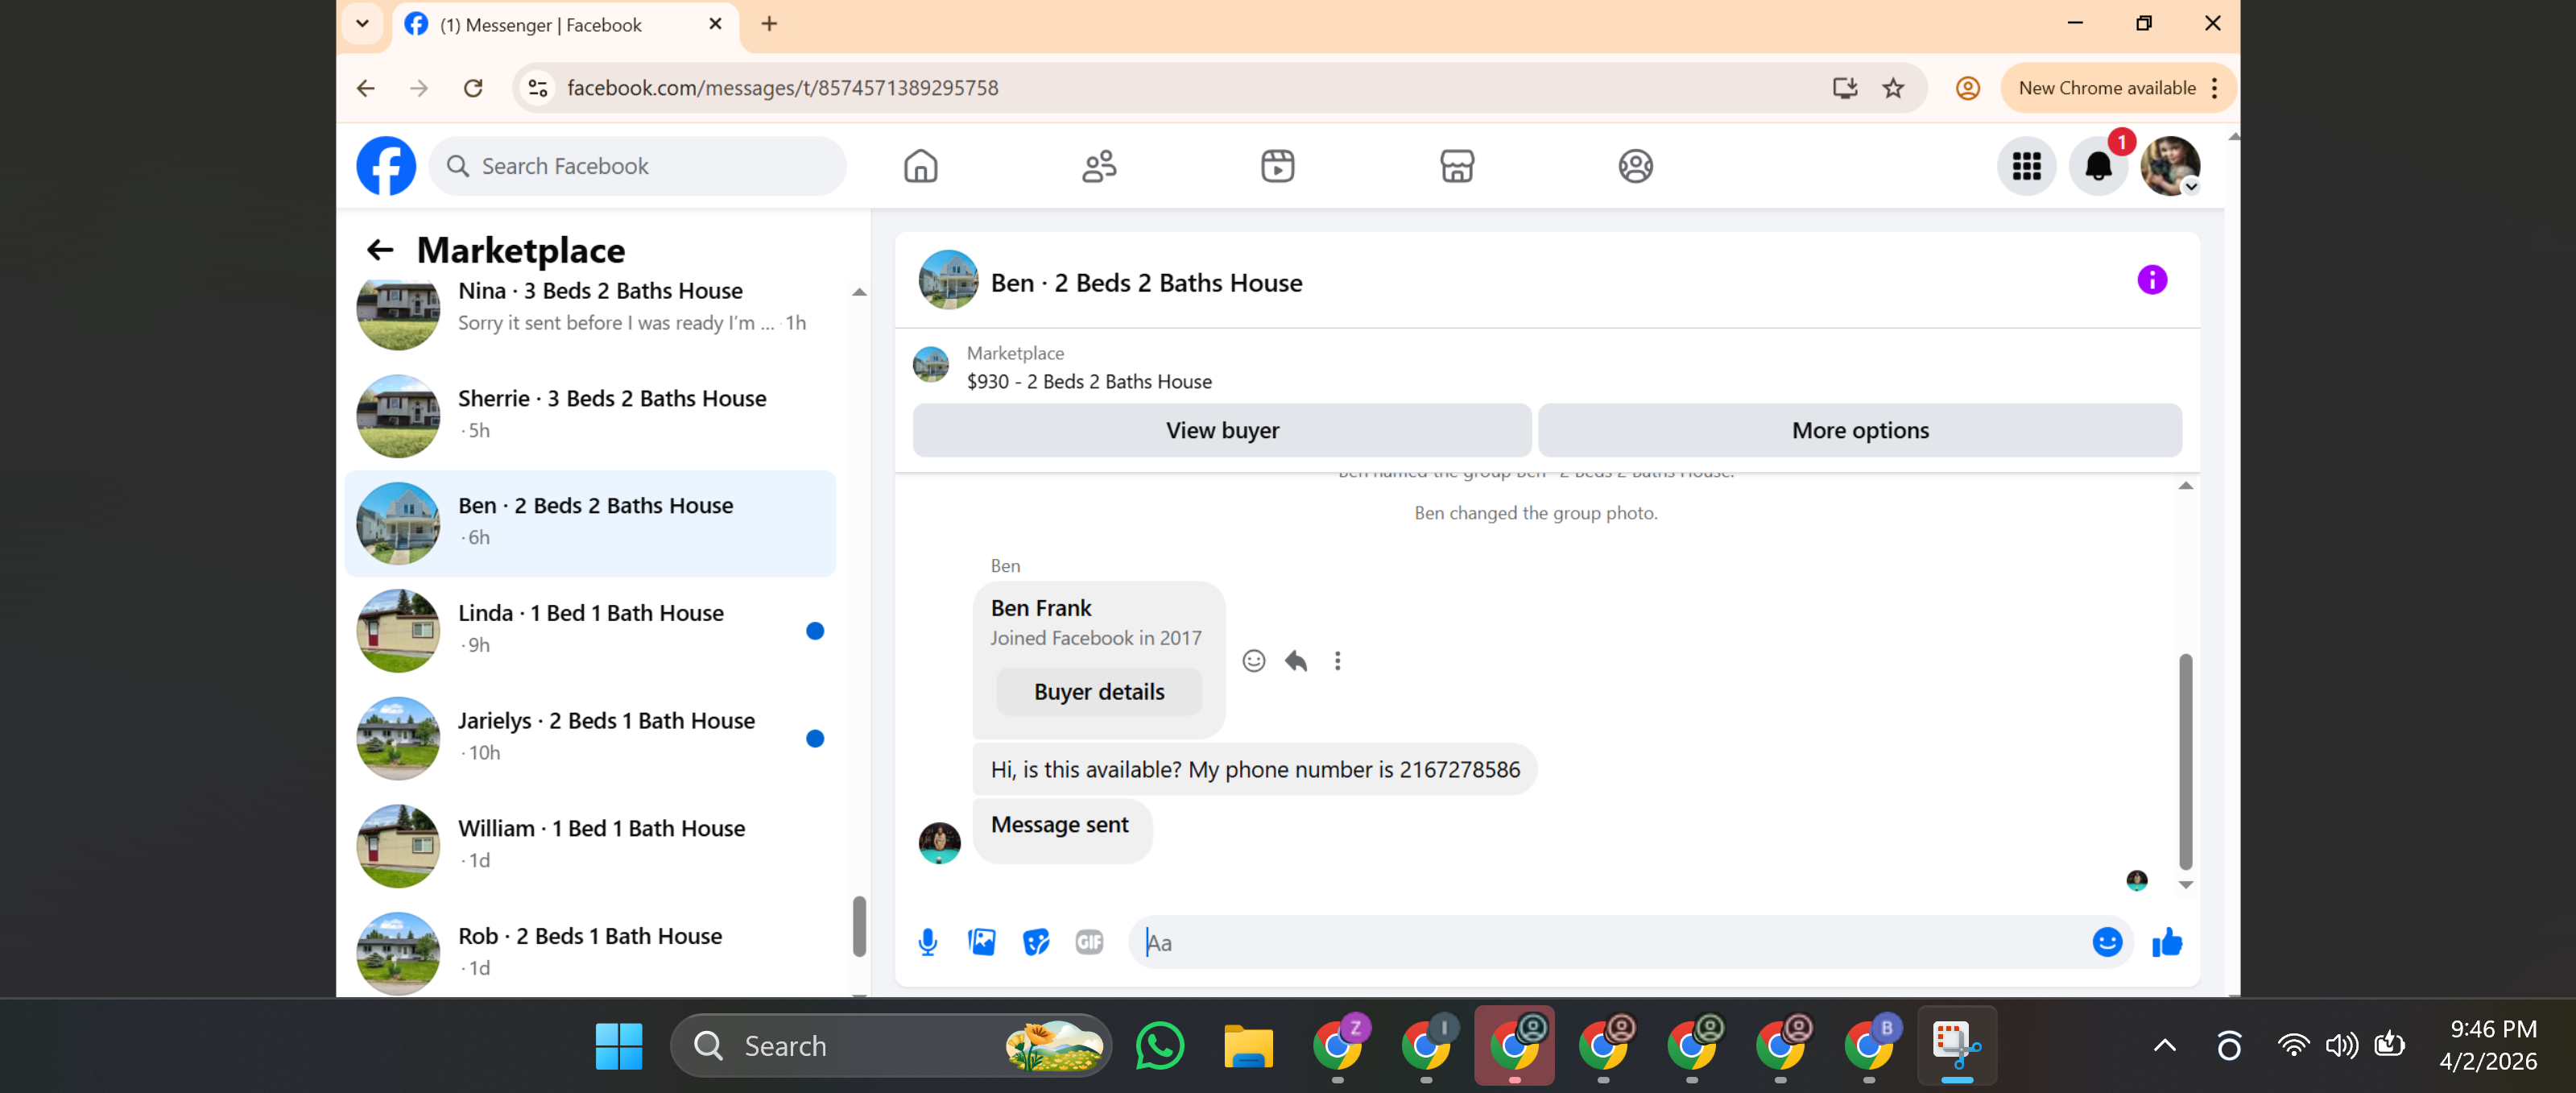The height and width of the screenshot is (1093, 2576).
Task: Click the More options button
Action: coord(1859,430)
